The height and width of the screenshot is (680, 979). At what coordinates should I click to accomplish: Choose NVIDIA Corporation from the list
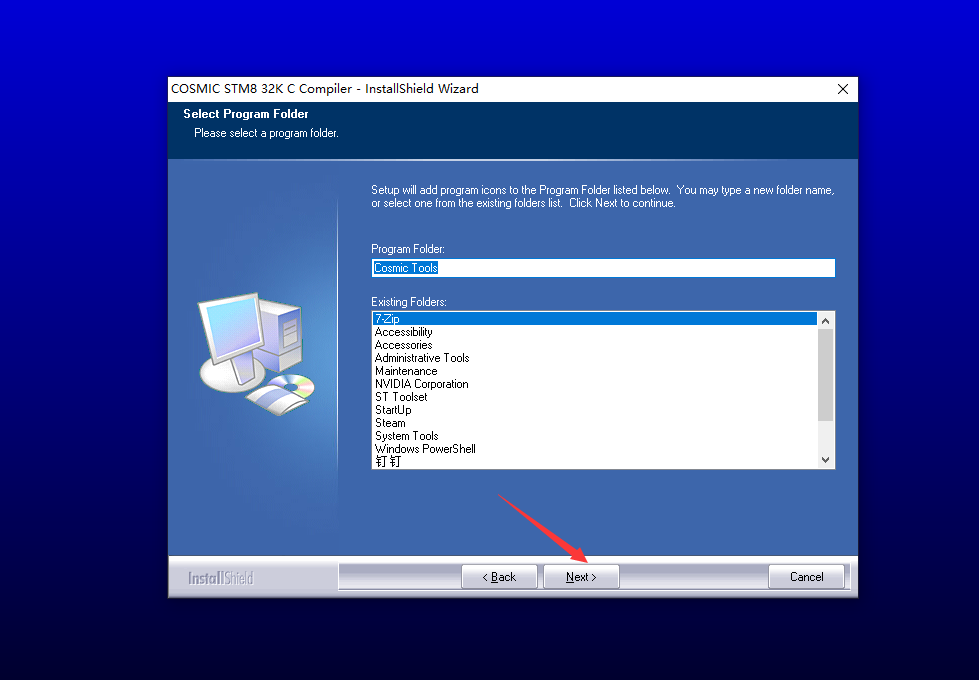pyautogui.click(x=594, y=384)
